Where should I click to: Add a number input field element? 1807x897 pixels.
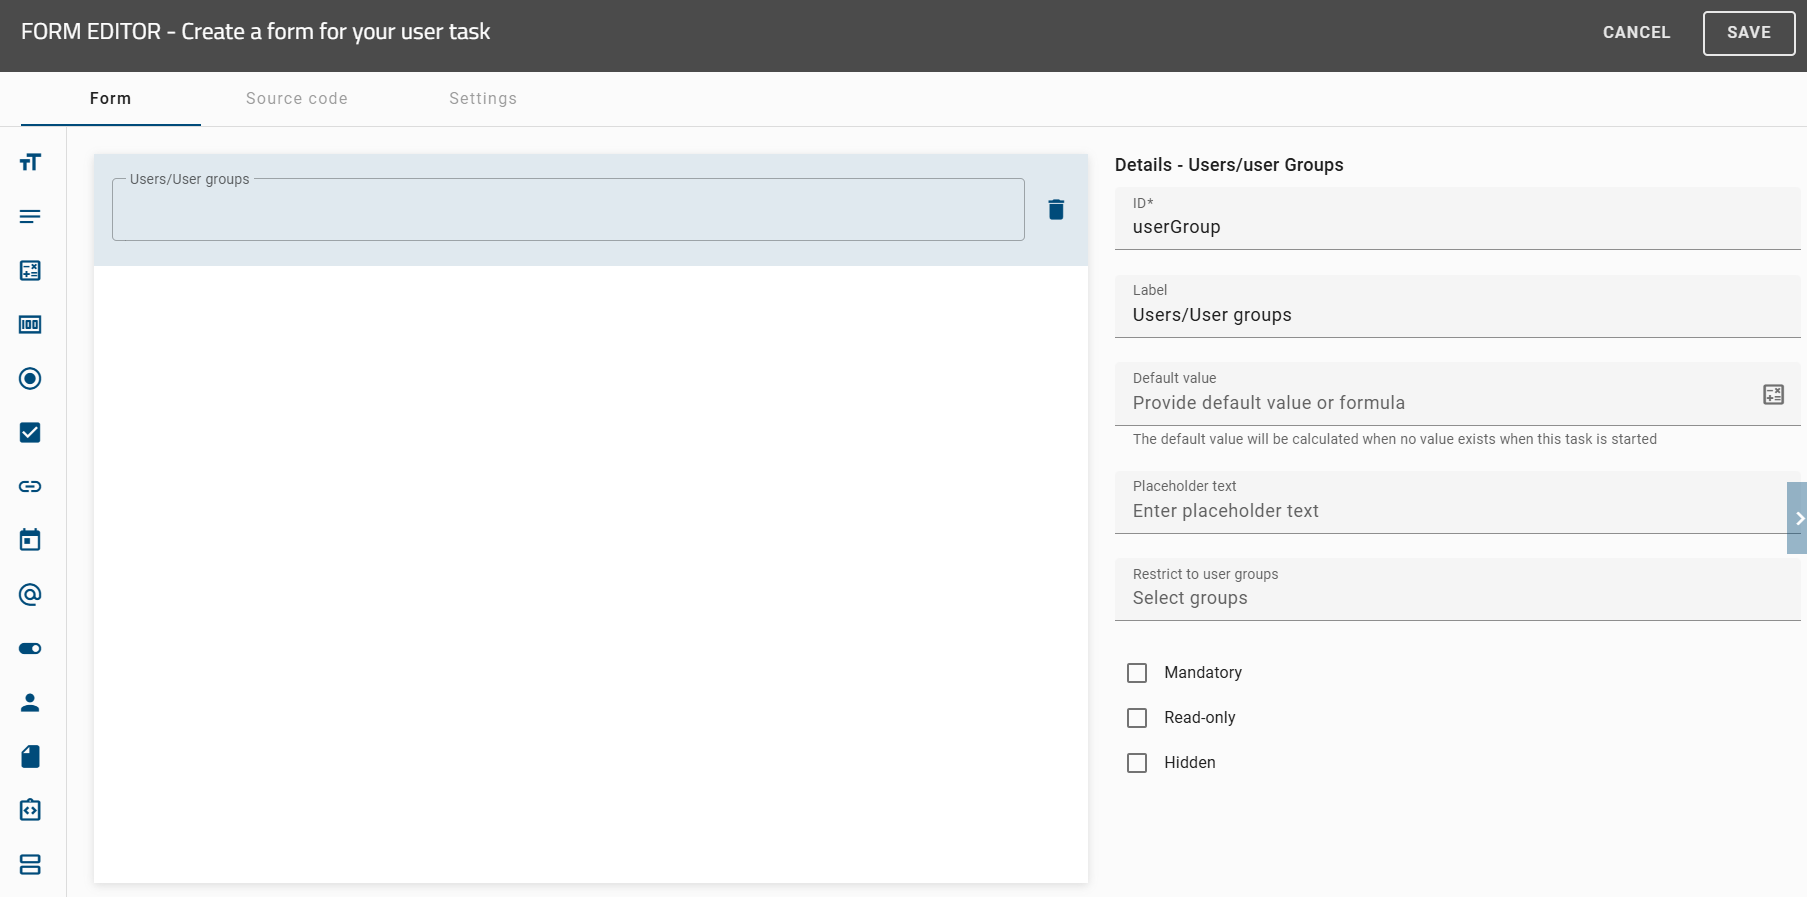click(30, 324)
